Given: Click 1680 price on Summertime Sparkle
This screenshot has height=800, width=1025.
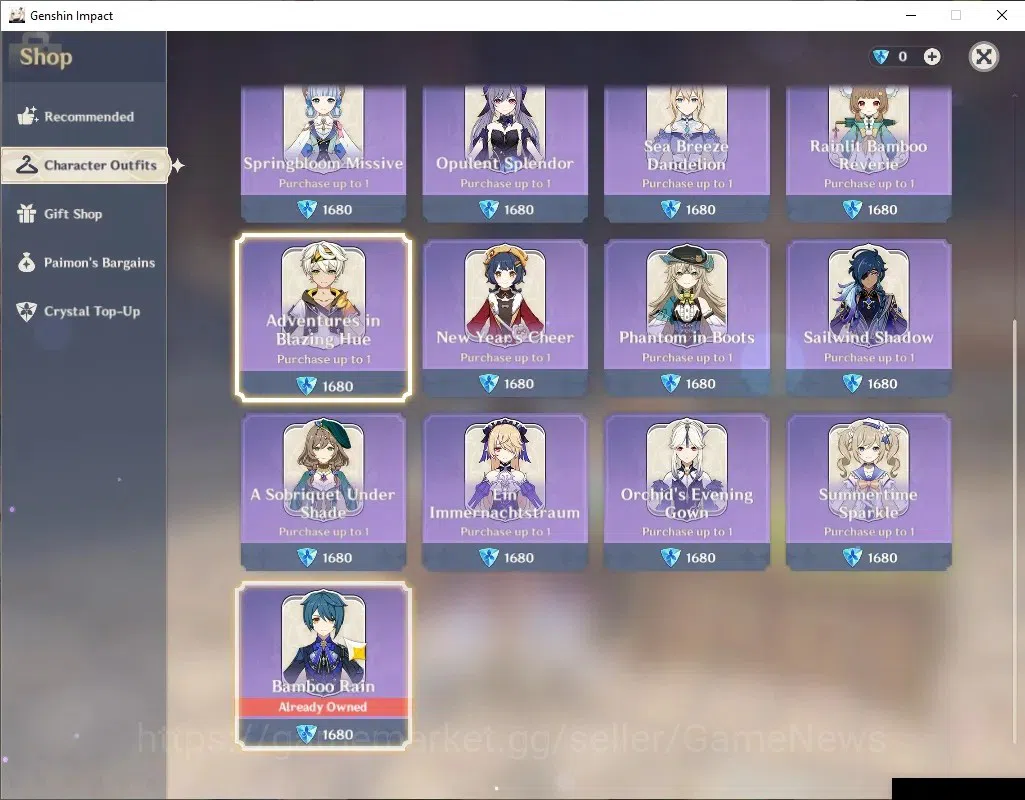Looking at the screenshot, I should pos(869,558).
